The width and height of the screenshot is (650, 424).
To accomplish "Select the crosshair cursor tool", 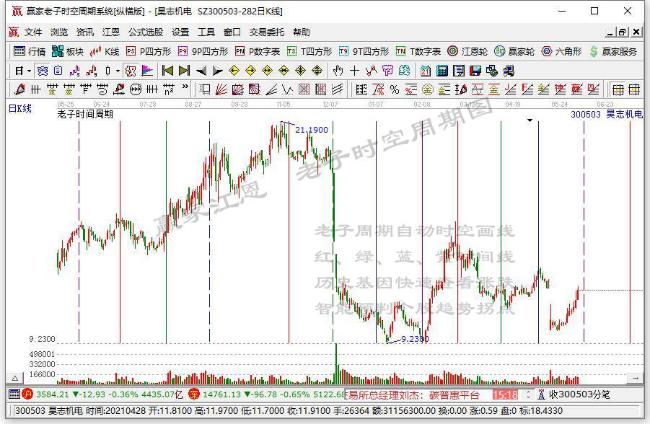I will (x=354, y=71).
